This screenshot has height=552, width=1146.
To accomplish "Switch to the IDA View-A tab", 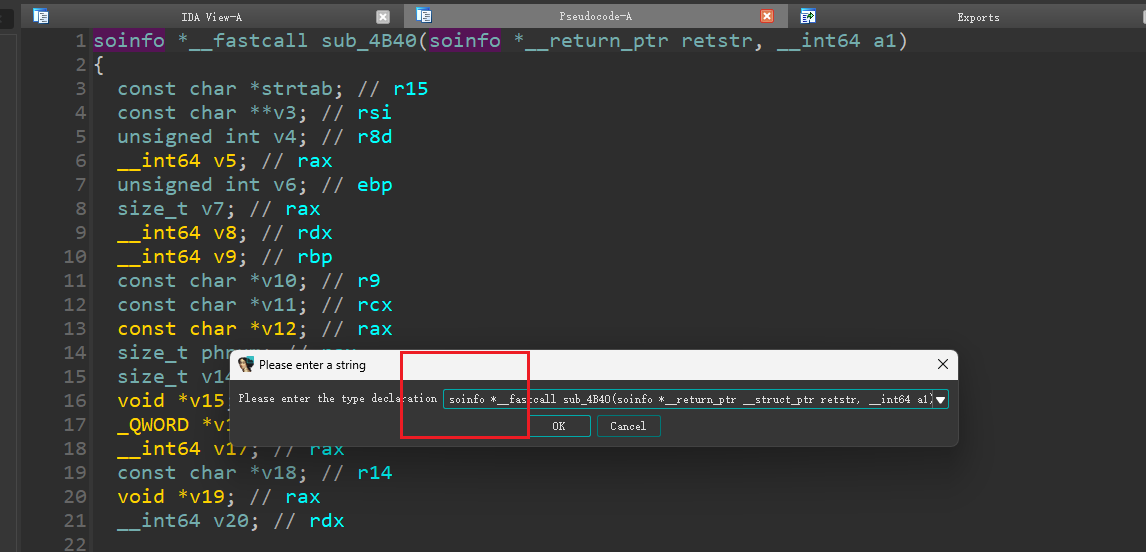I will click(211, 17).
